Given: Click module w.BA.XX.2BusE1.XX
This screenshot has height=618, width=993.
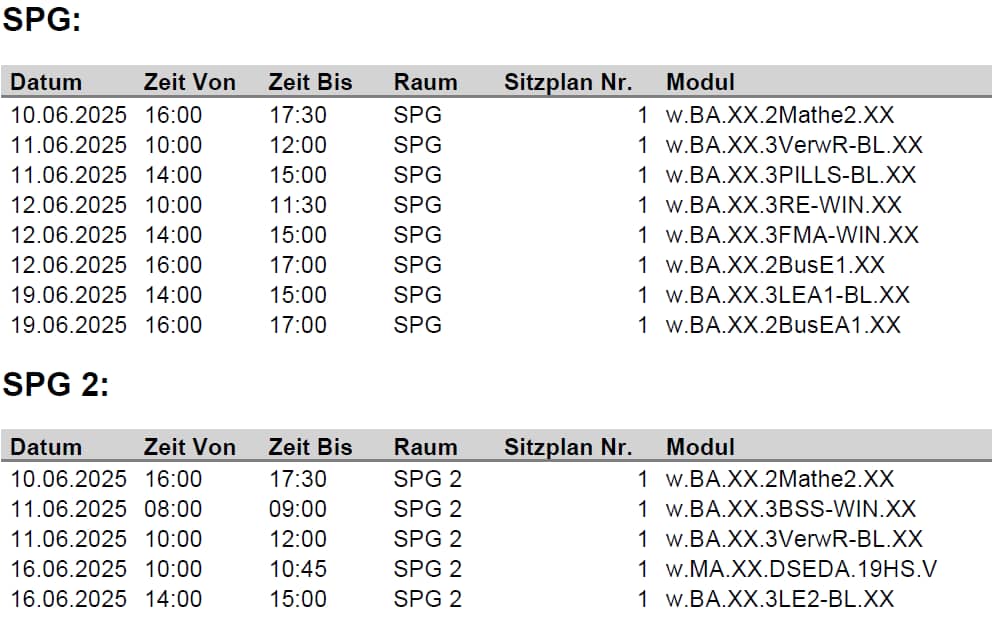Looking at the screenshot, I should coord(775,265).
